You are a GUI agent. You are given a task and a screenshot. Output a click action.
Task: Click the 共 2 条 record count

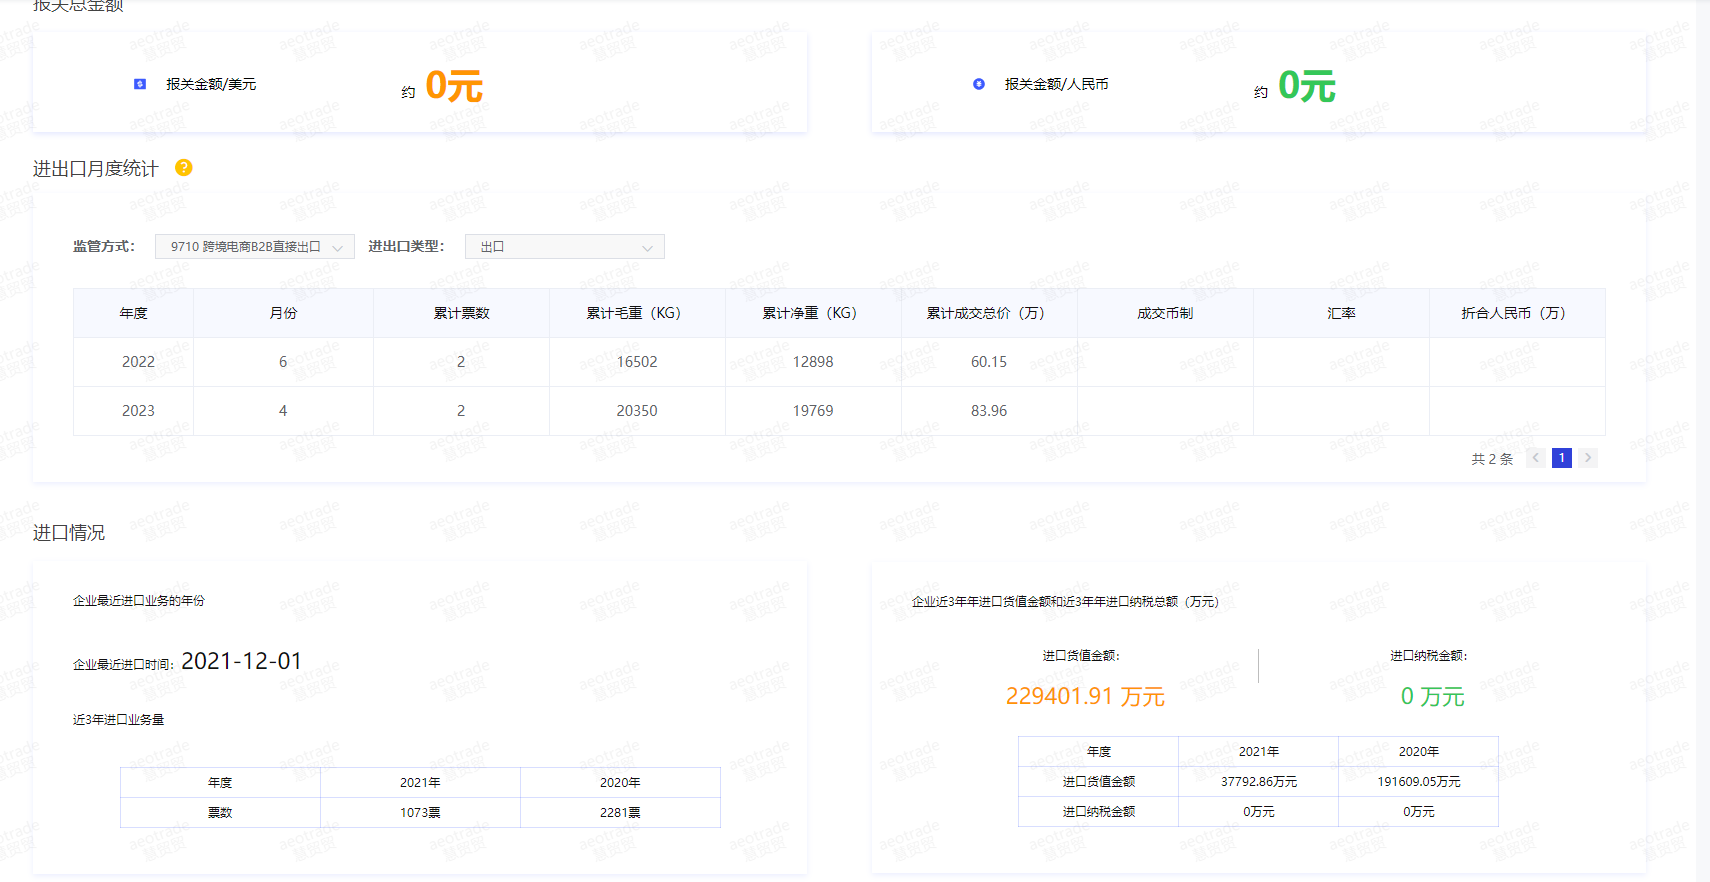coord(1492,459)
